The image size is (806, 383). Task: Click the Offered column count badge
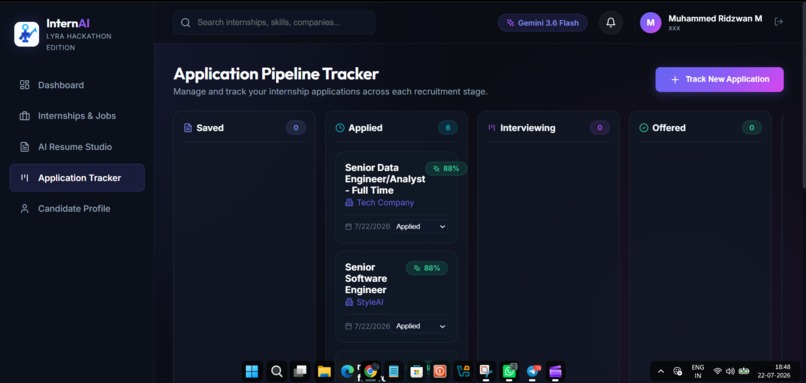[x=752, y=127]
